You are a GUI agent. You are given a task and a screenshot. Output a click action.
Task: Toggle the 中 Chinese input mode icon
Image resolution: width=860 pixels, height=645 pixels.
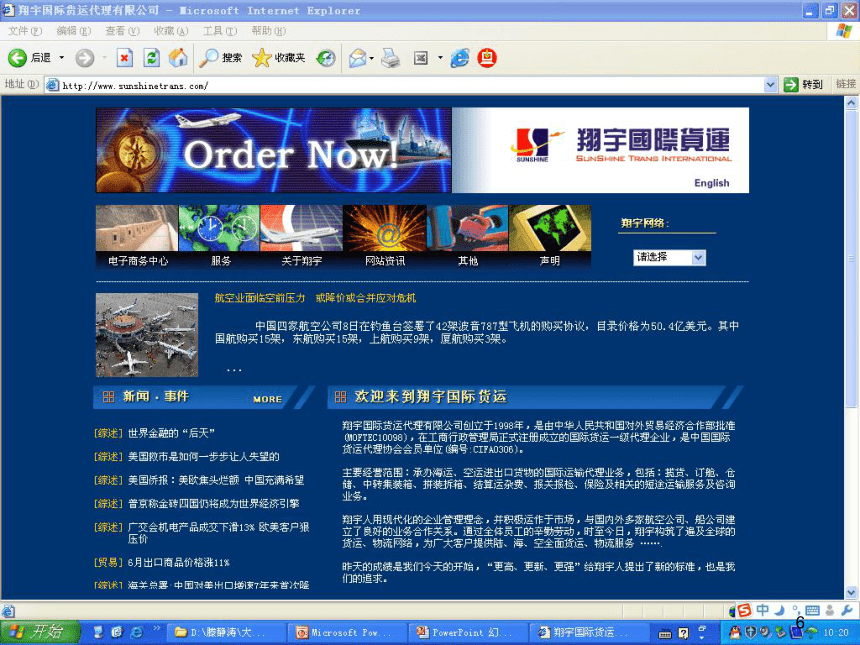[762, 610]
